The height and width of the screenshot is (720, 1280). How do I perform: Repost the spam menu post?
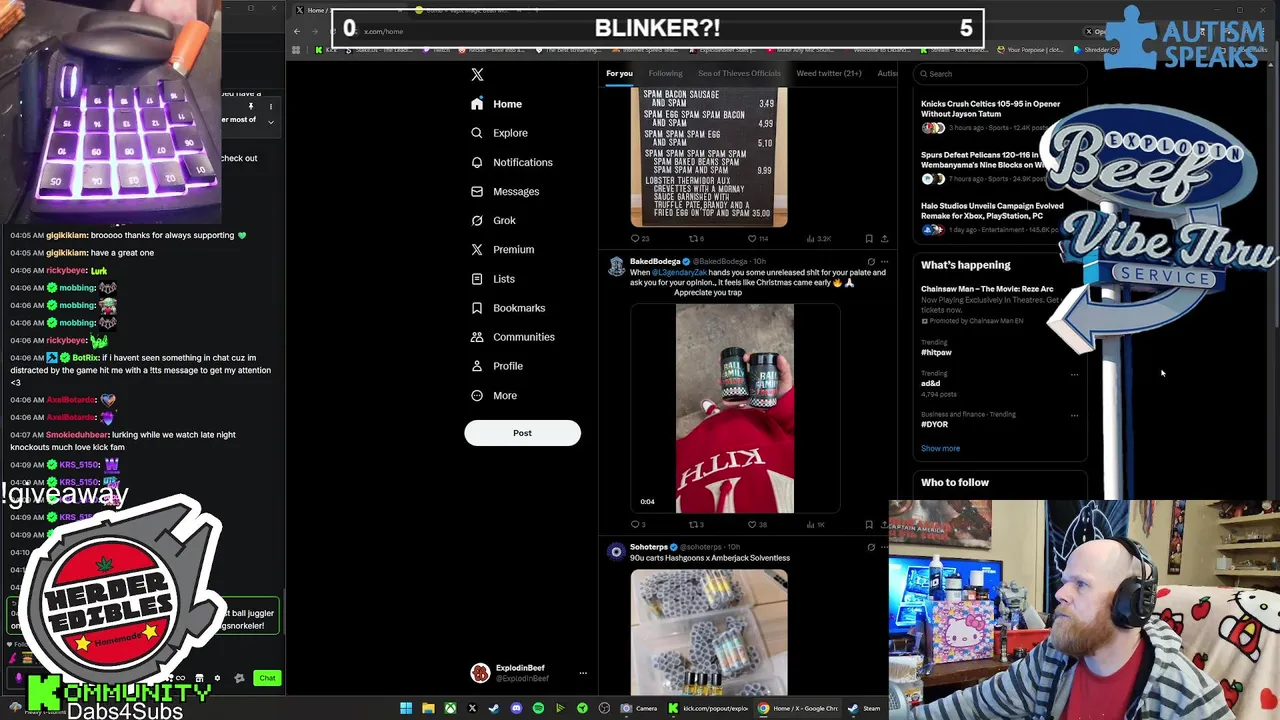695,239
